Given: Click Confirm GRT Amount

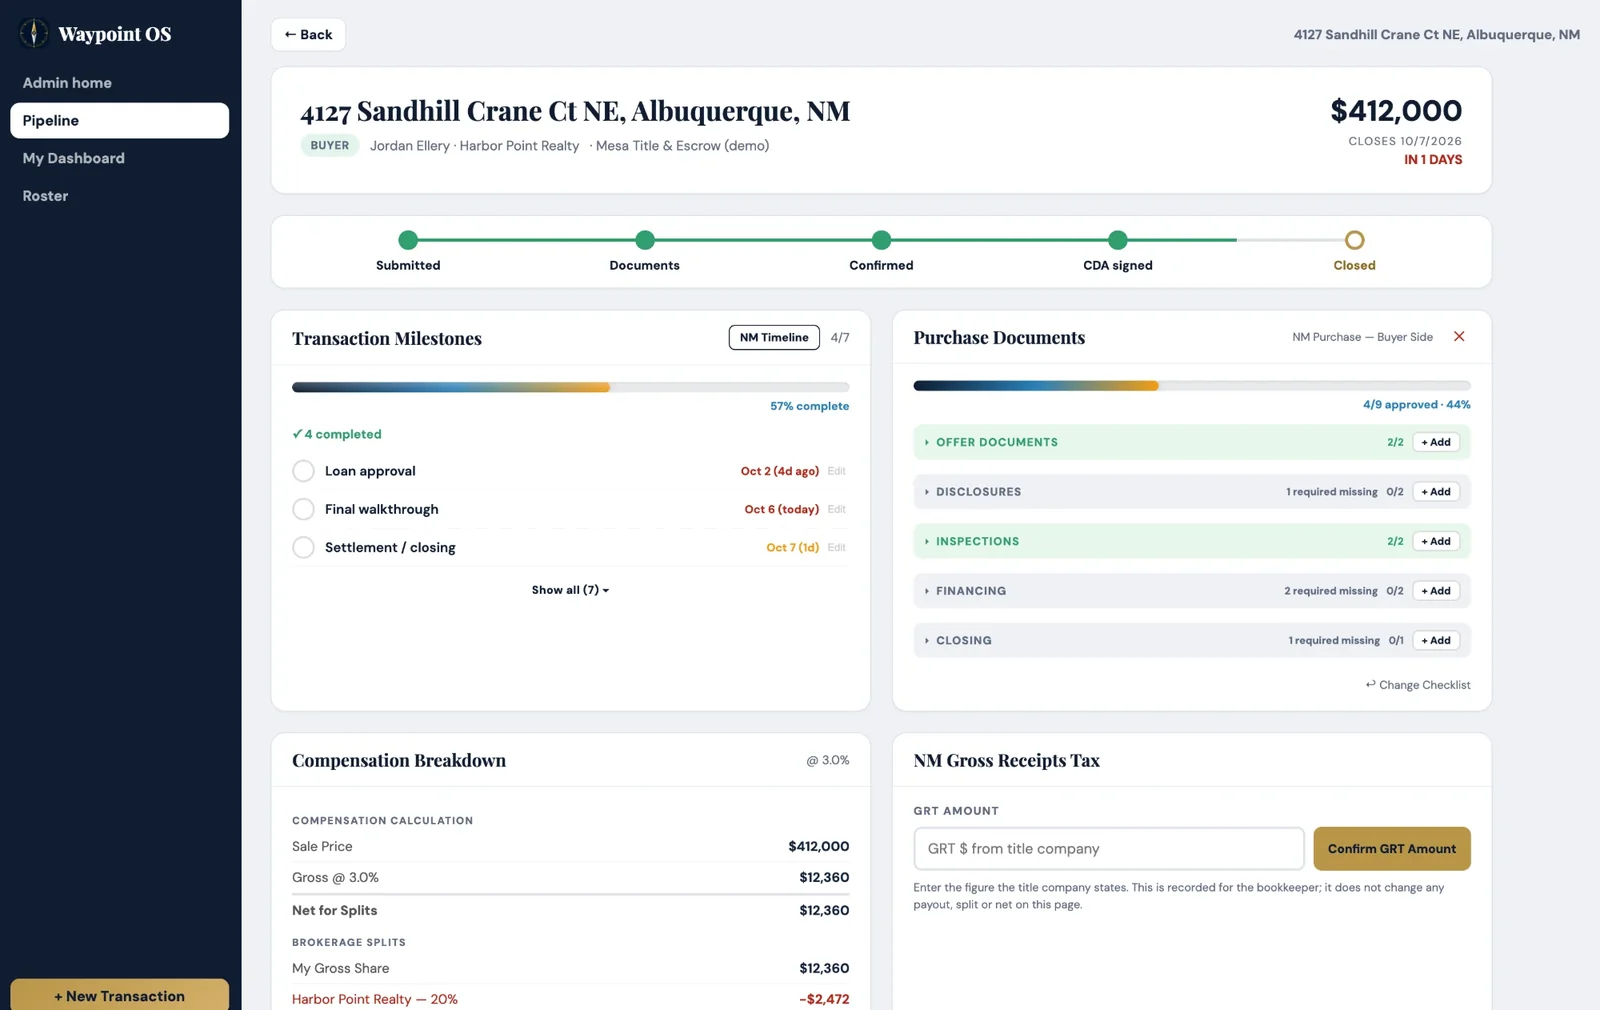Looking at the screenshot, I should (x=1392, y=849).
